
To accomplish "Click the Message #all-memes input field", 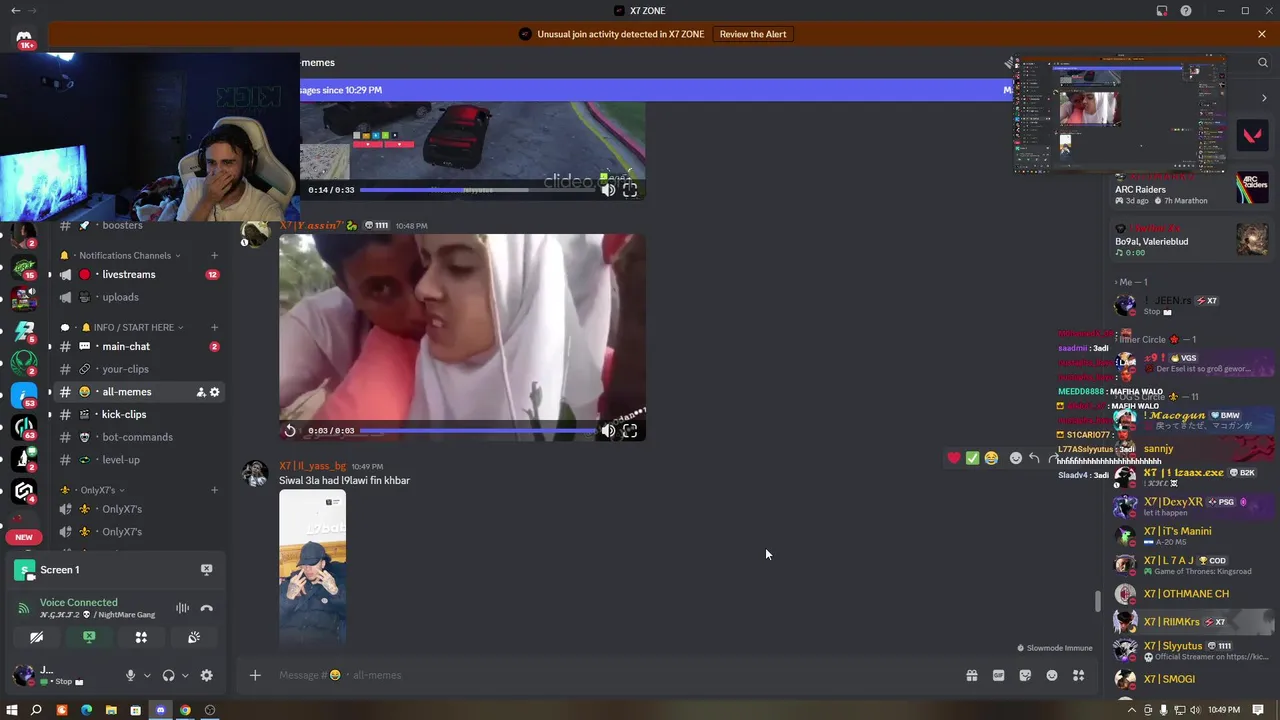I will pyautogui.click(x=610, y=675).
